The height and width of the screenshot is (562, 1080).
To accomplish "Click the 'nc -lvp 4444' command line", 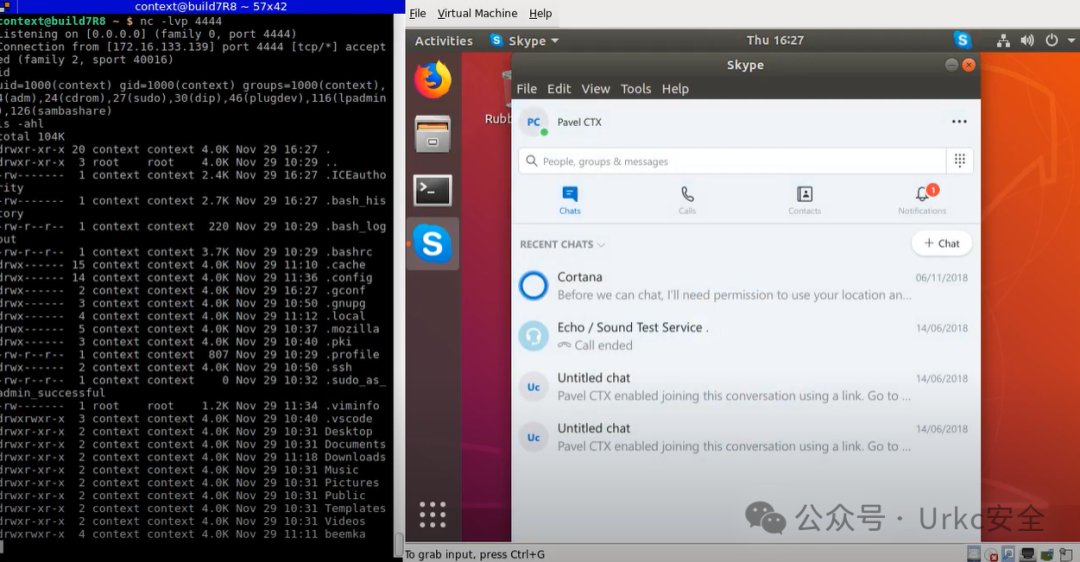I will [181, 21].
